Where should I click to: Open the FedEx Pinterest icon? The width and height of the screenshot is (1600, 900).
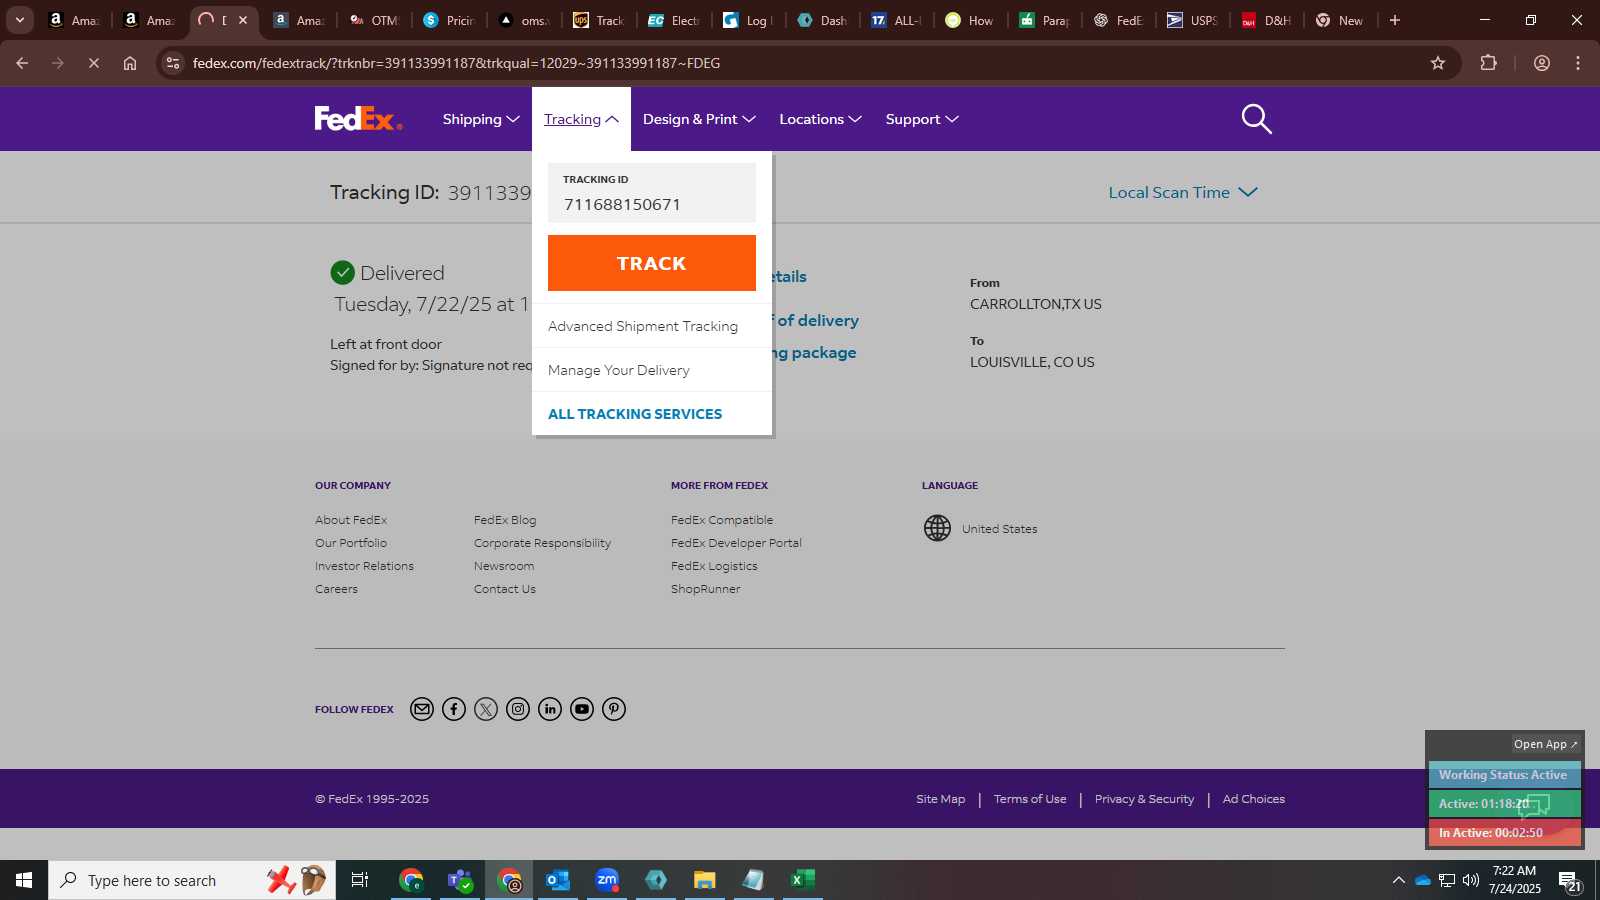614,709
